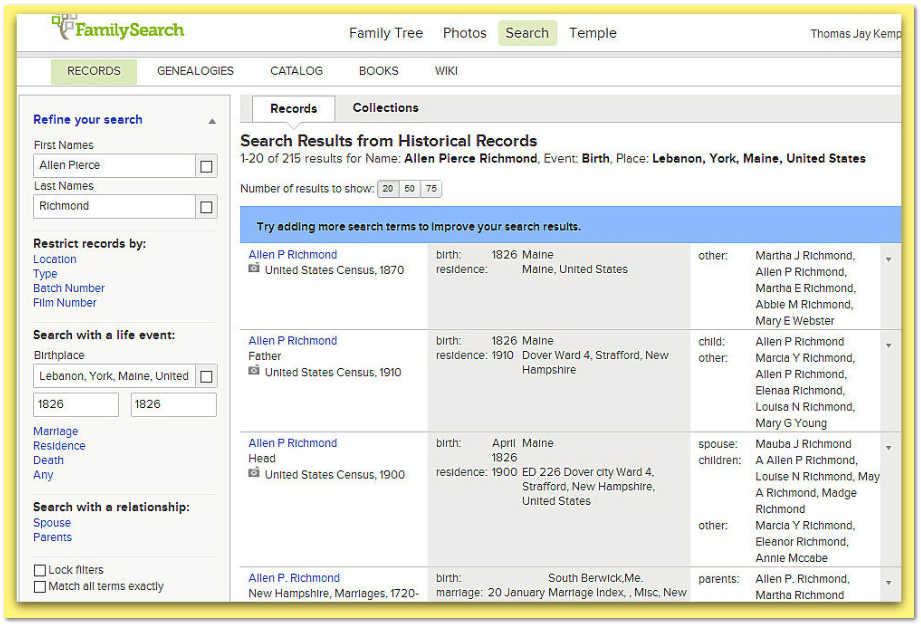Select the Collections results tab

click(x=385, y=108)
